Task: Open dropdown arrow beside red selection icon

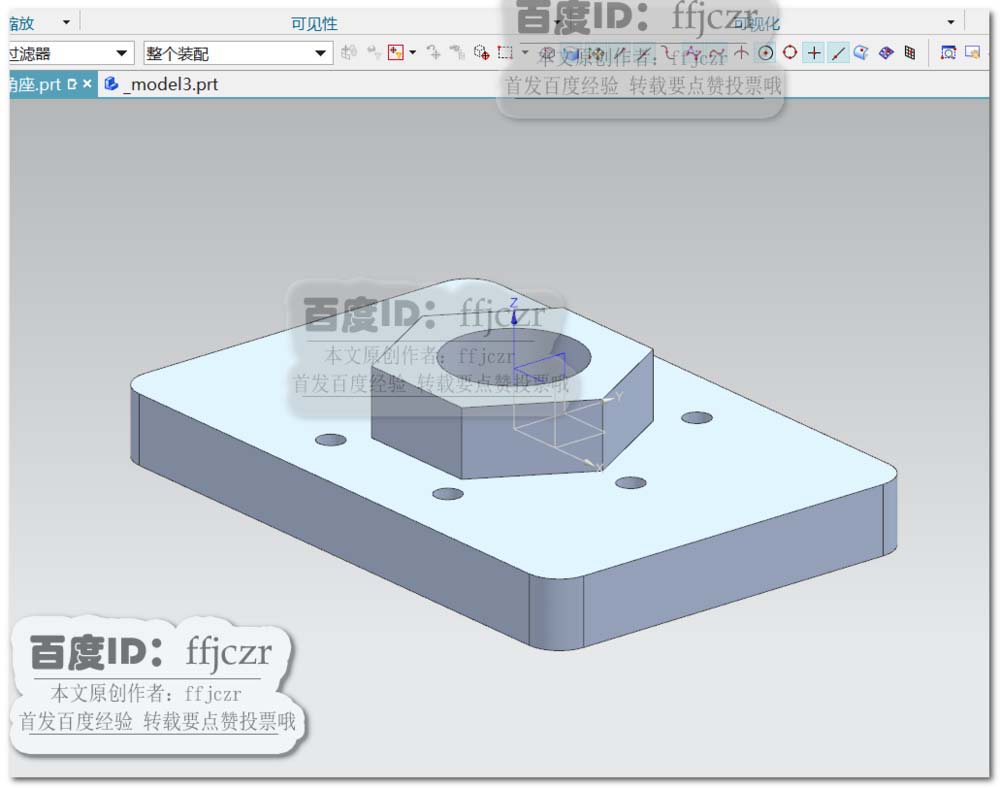Action: 413,52
